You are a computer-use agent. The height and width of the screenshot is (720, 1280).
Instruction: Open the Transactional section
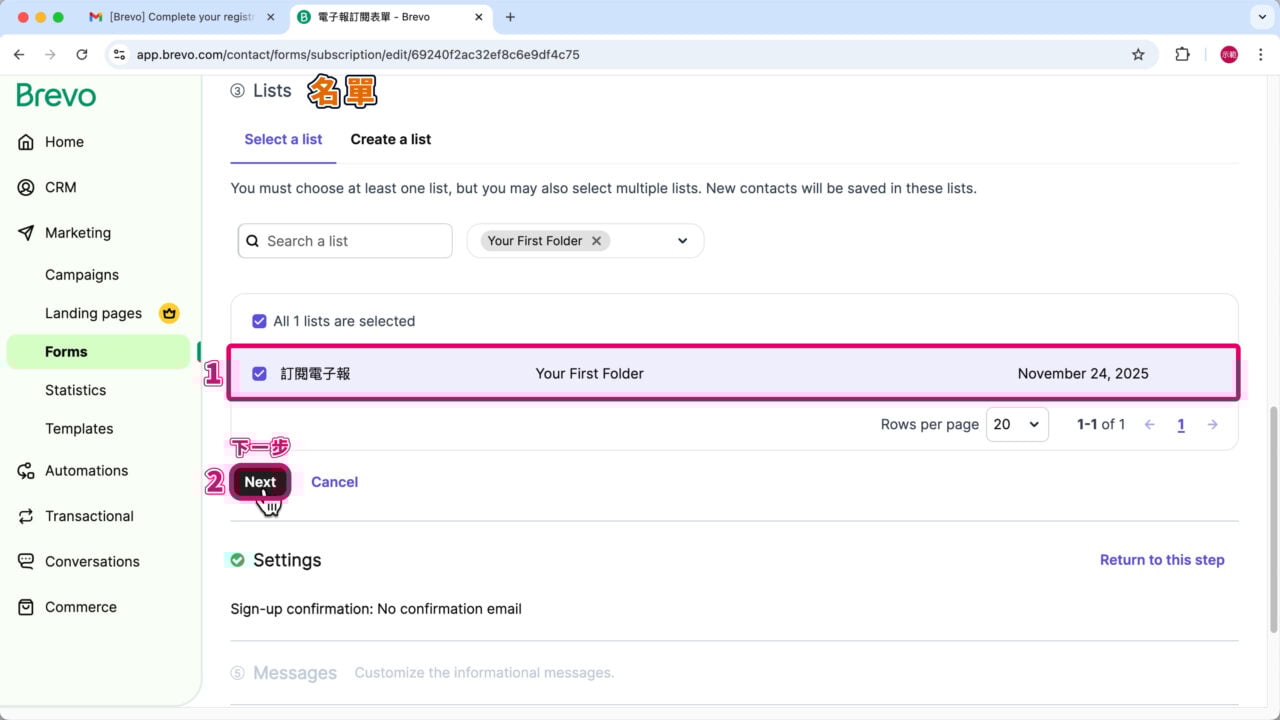89,516
